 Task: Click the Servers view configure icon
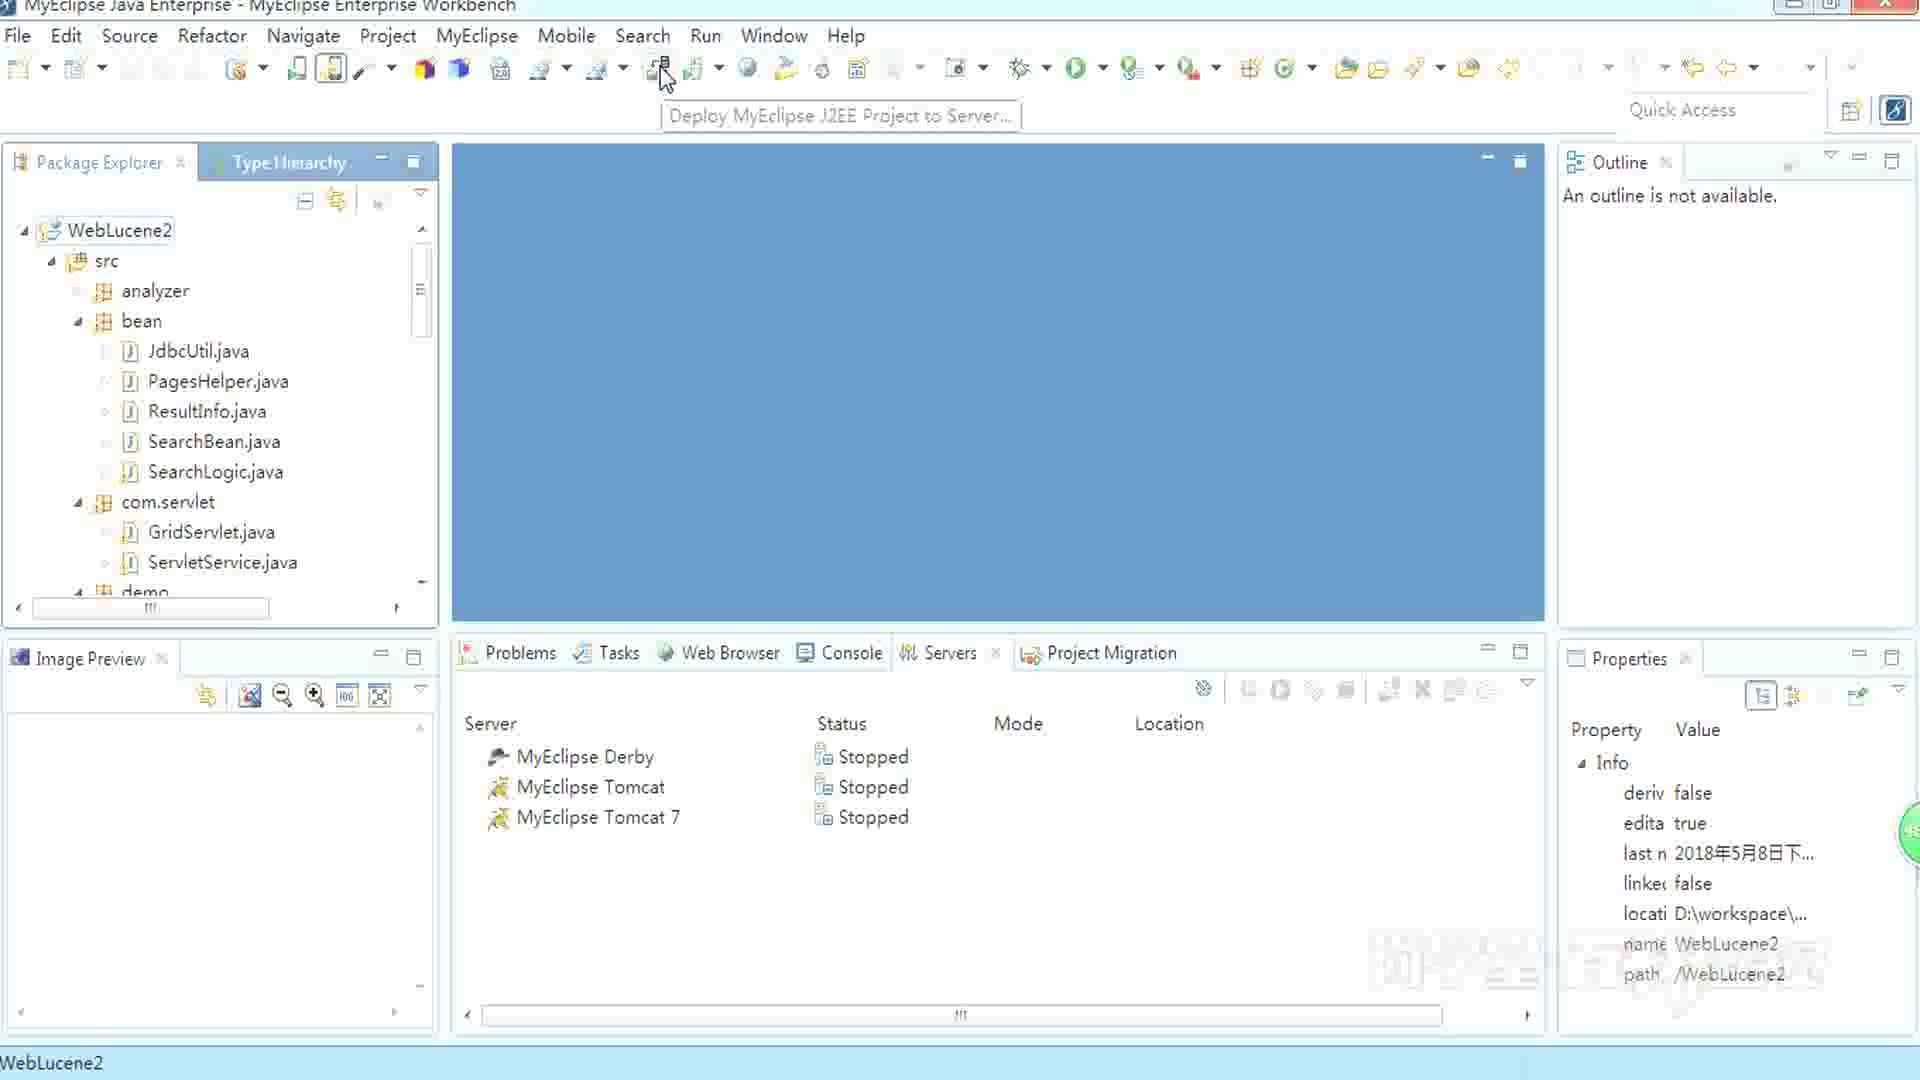[x=1203, y=688]
